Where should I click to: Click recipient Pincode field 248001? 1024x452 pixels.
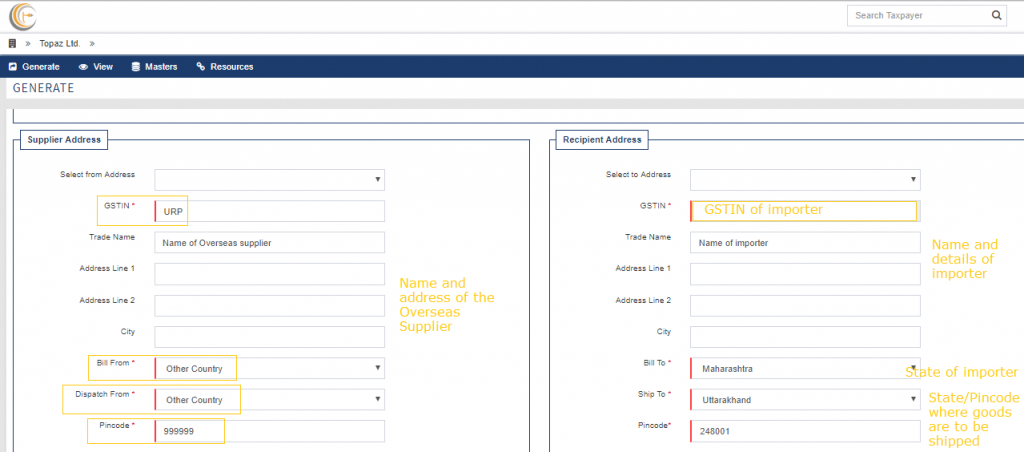(x=805, y=431)
